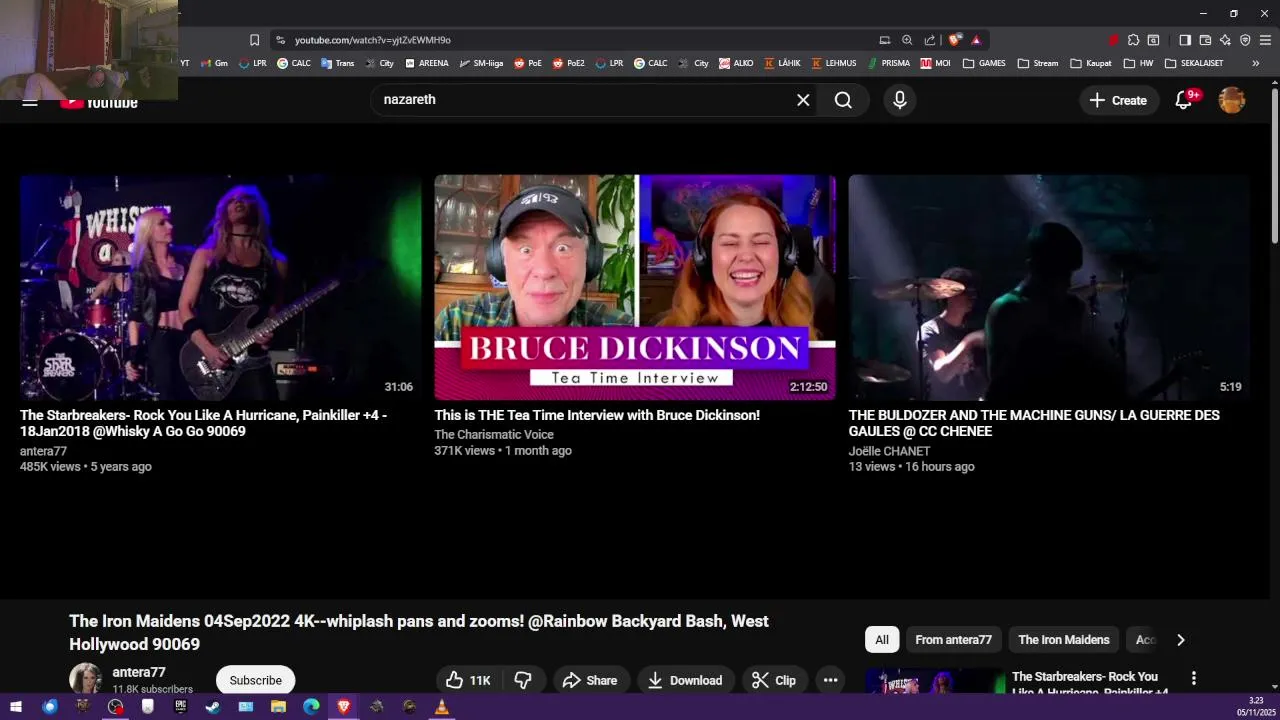Open Epic Games launcher from taskbar
Viewport: 1280px width, 720px height.
180,707
